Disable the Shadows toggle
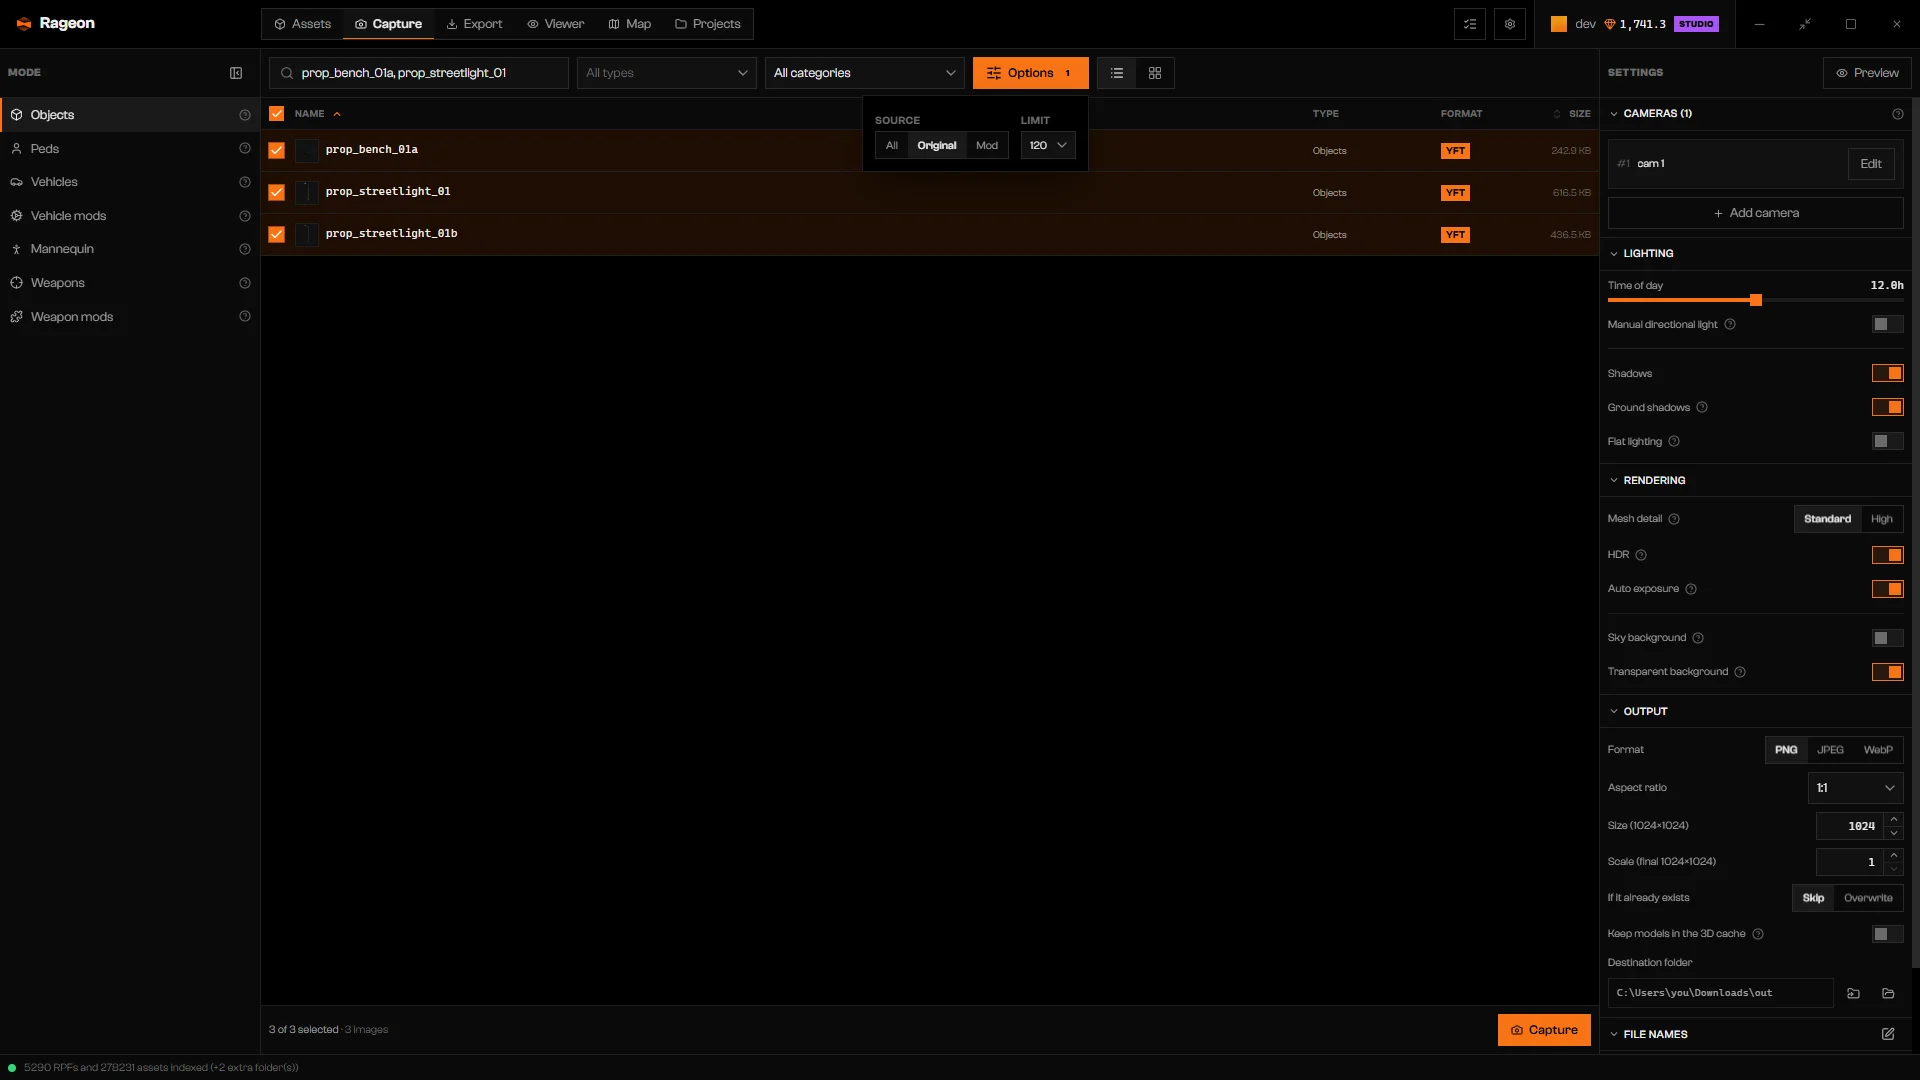This screenshot has width=1920, height=1080. coord(1888,374)
